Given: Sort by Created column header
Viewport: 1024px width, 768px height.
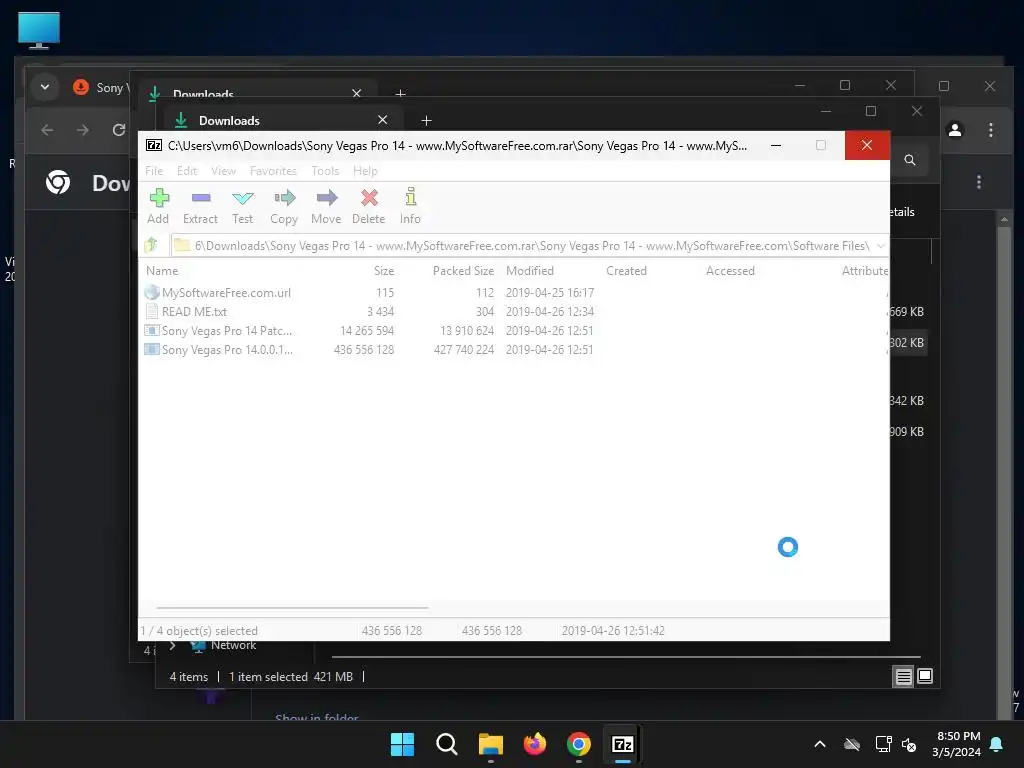Looking at the screenshot, I should point(626,270).
